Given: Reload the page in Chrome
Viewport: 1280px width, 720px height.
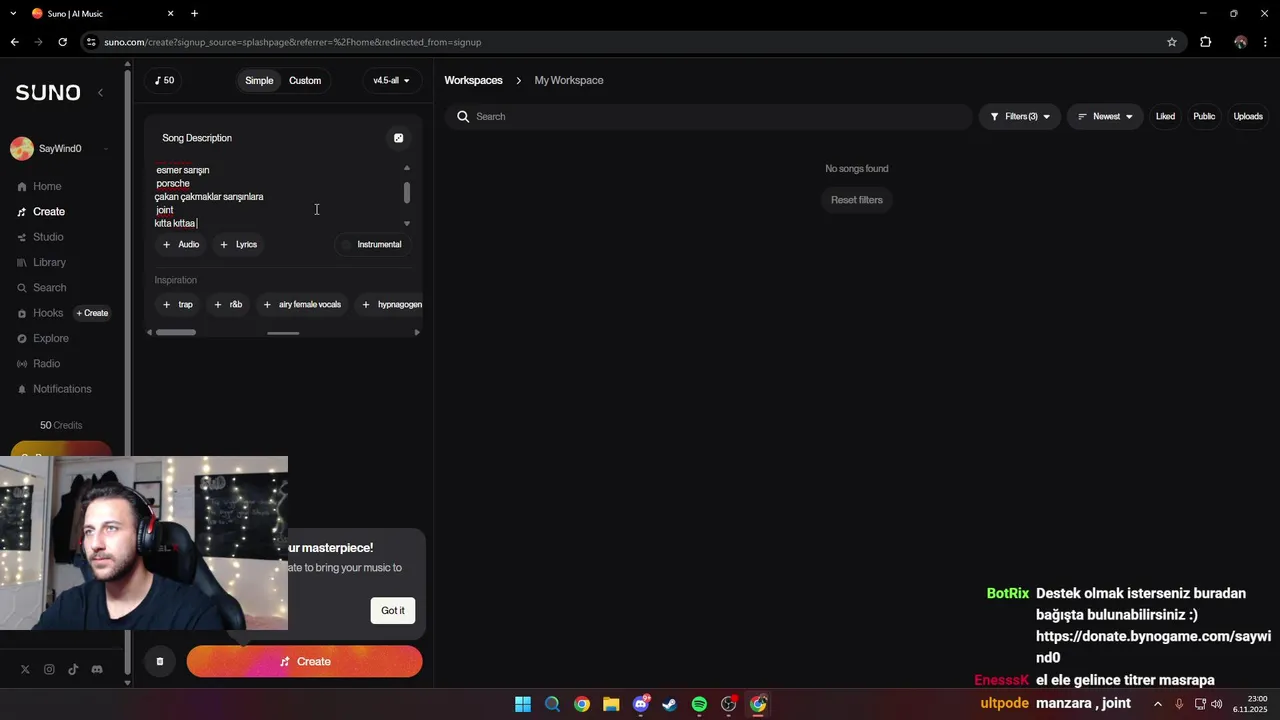Looking at the screenshot, I should [62, 42].
